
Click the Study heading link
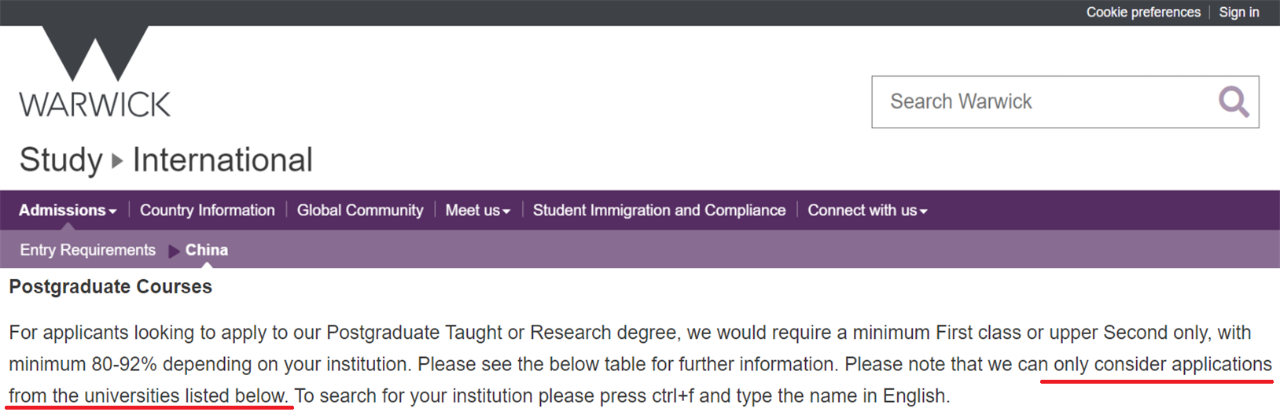coord(61,160)
